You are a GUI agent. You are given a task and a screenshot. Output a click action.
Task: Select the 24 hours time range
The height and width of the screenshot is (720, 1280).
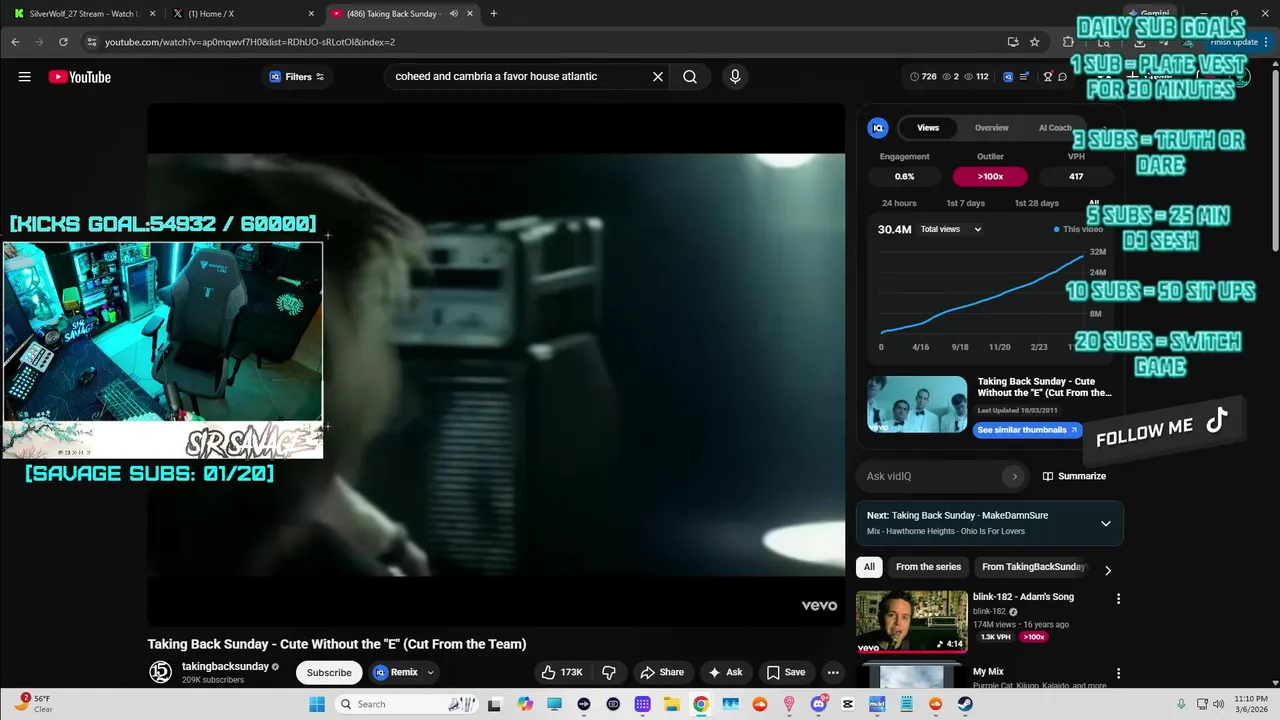point(899,203)
